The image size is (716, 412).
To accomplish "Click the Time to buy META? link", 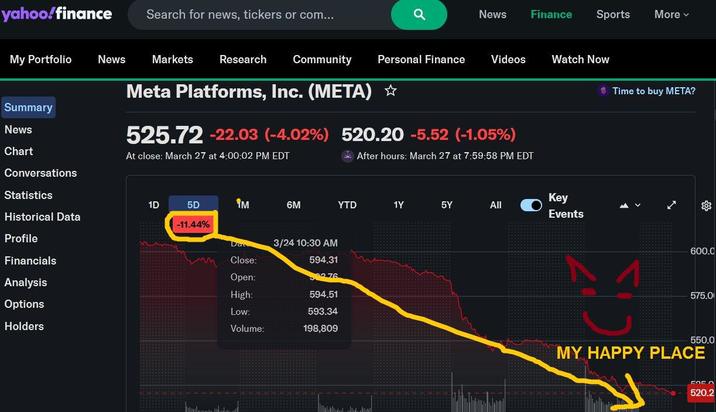I will 653,91.
